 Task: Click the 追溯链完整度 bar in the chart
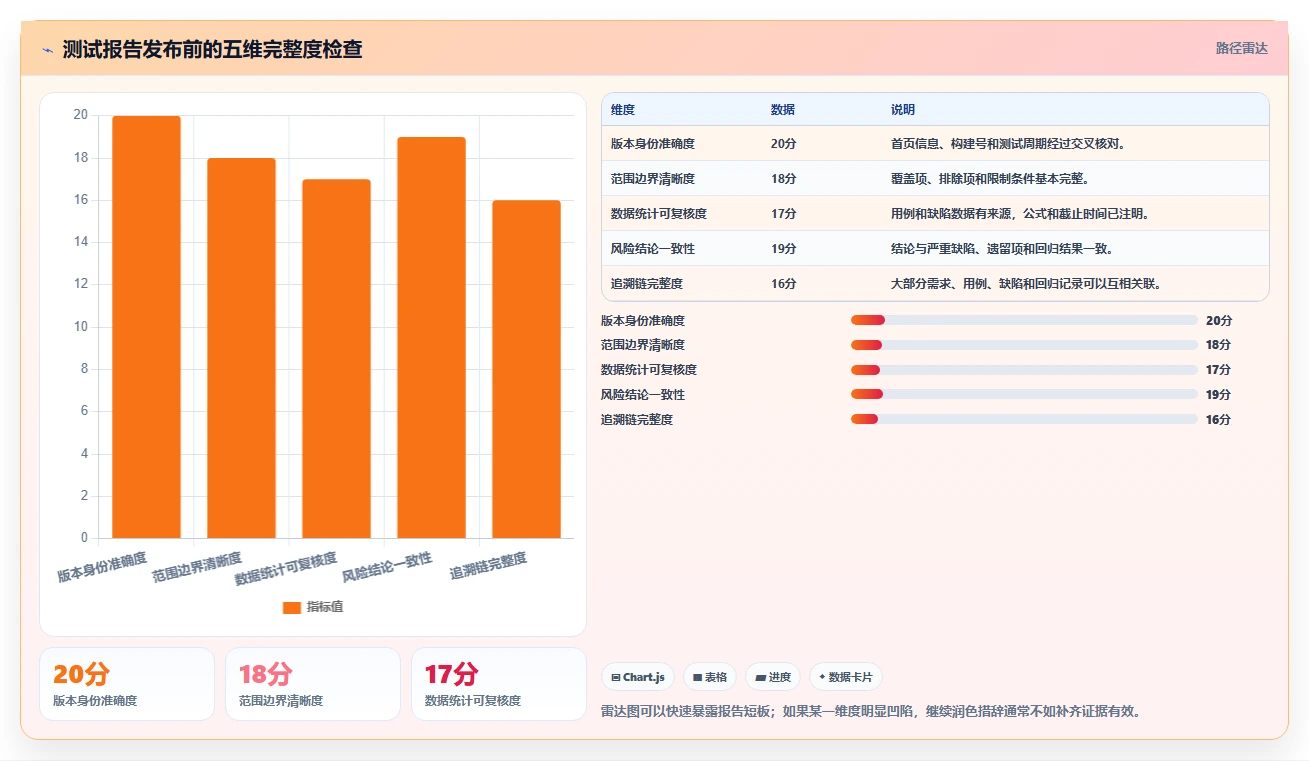(526, 369)
